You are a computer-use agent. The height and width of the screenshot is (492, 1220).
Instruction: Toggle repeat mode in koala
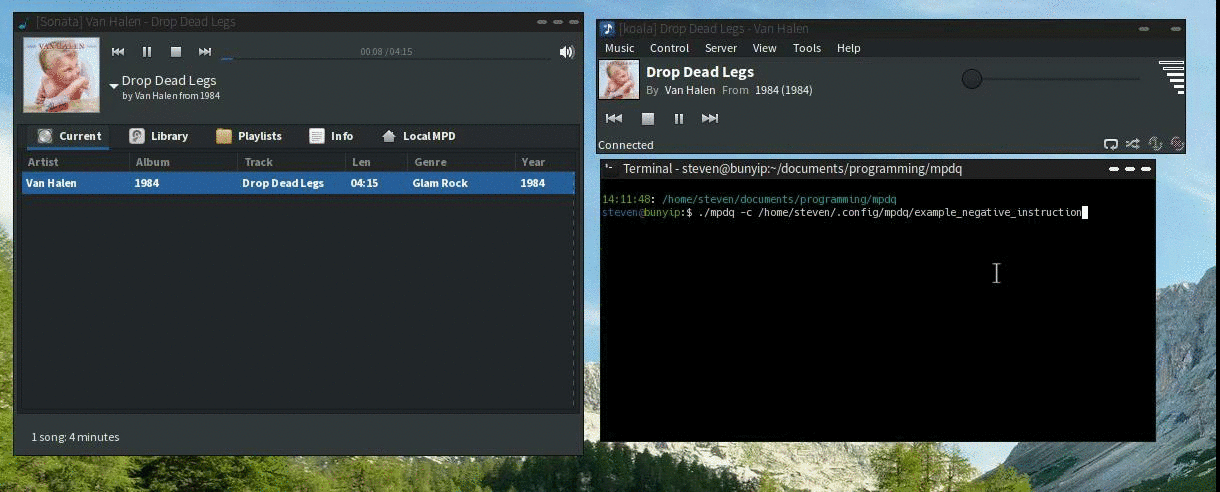tap(1111, 144)
